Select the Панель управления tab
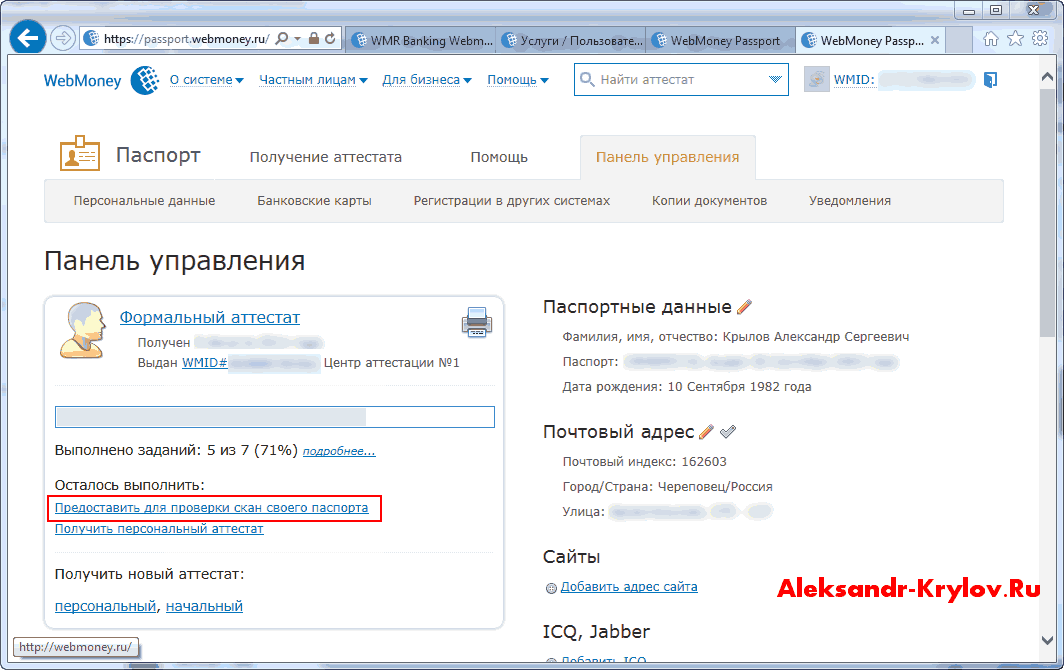 (668, 157)
